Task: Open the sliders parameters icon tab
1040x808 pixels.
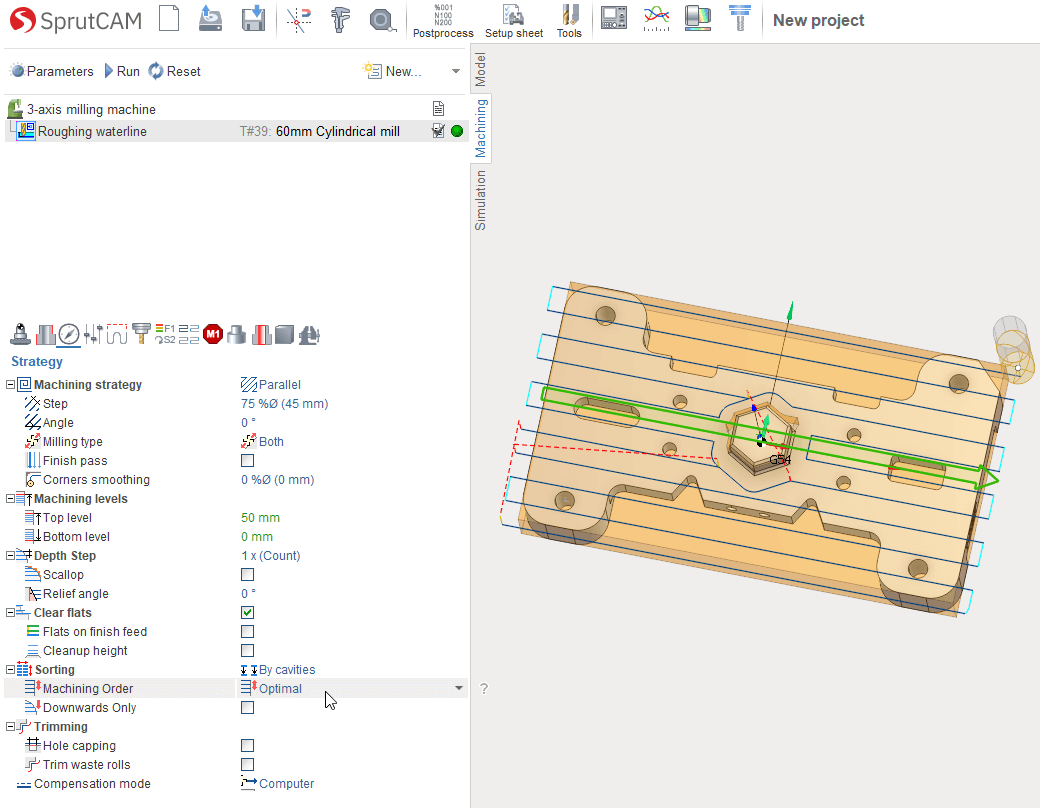Action: tap(94, 334)
